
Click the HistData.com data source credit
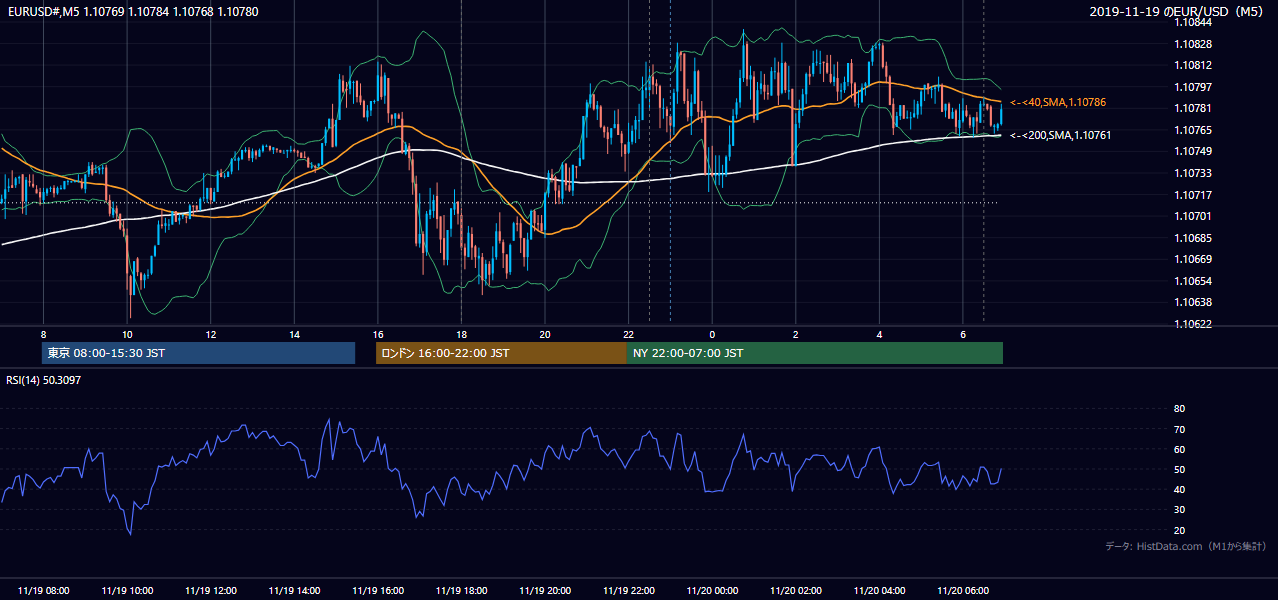(1186, 546)
